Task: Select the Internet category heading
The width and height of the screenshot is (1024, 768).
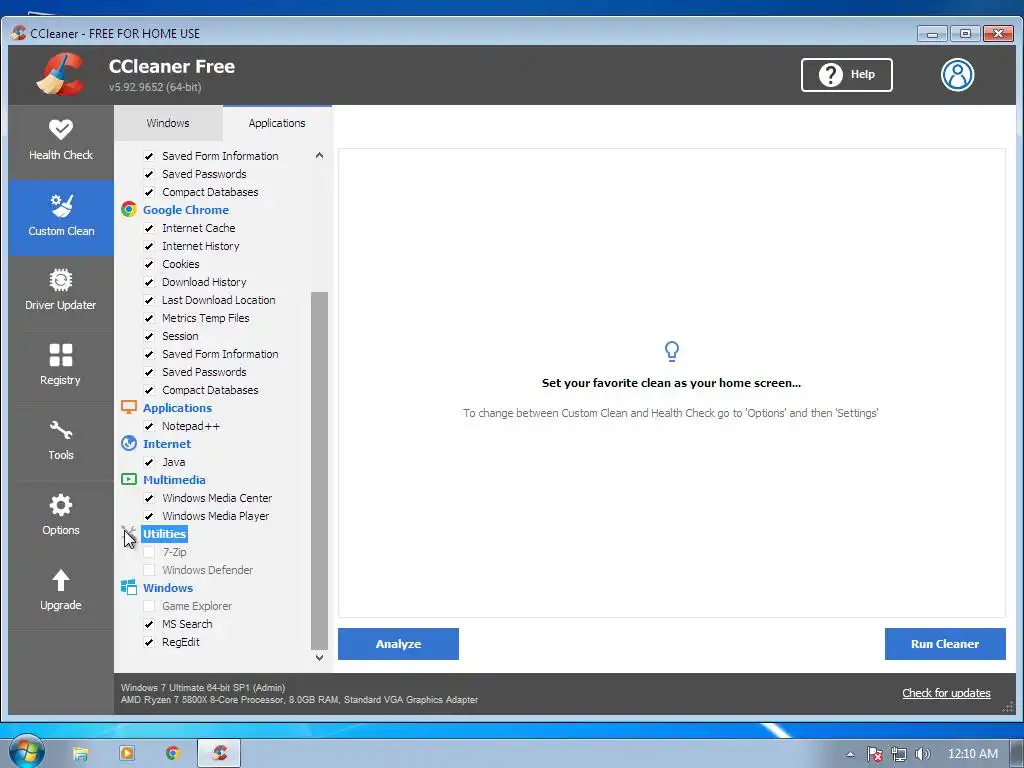Action: (x=167, y=443)
